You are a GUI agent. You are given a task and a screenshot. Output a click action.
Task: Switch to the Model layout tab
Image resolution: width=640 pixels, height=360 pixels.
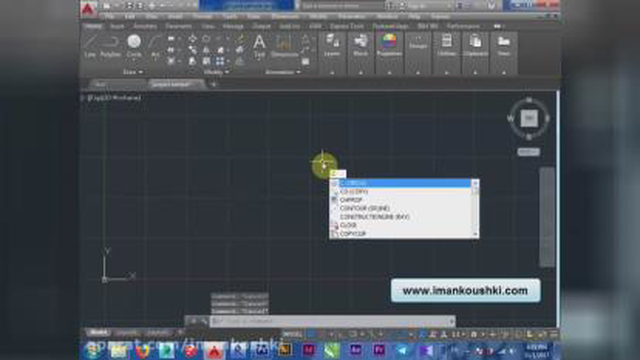[x=98, y=333]
